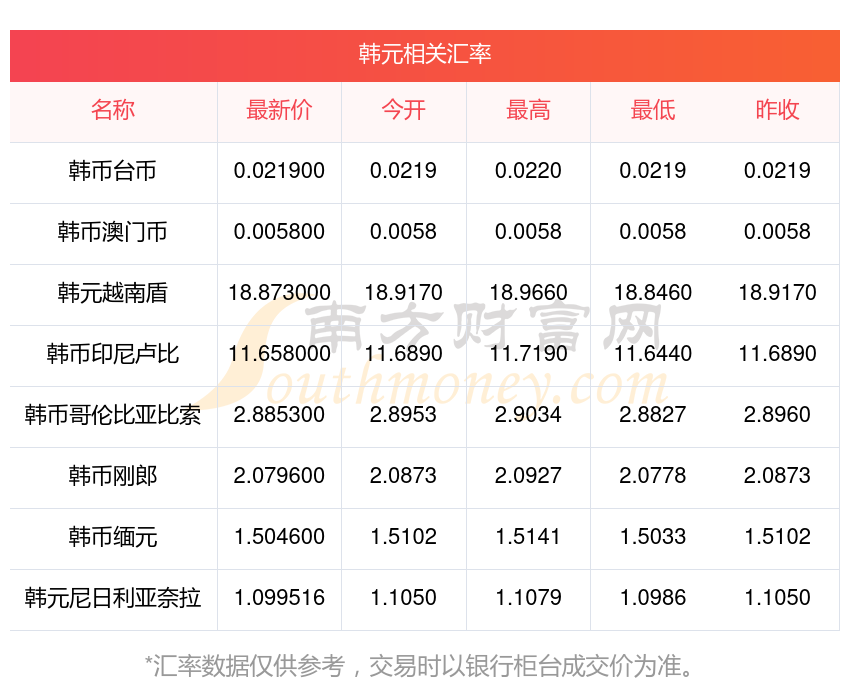Click the 名称 column header

113,110
